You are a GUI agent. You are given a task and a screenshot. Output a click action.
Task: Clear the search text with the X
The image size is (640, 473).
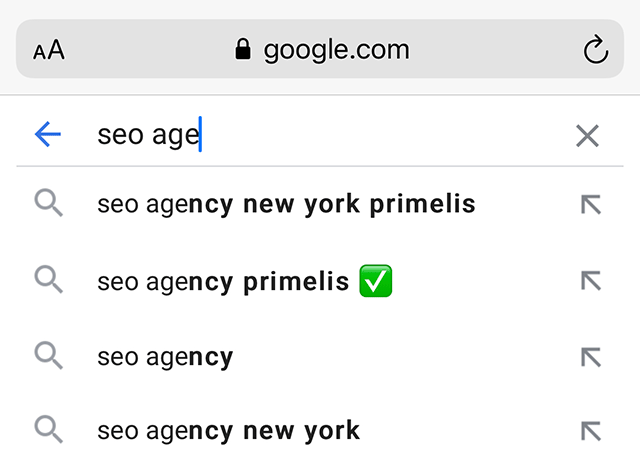point(587,136)
